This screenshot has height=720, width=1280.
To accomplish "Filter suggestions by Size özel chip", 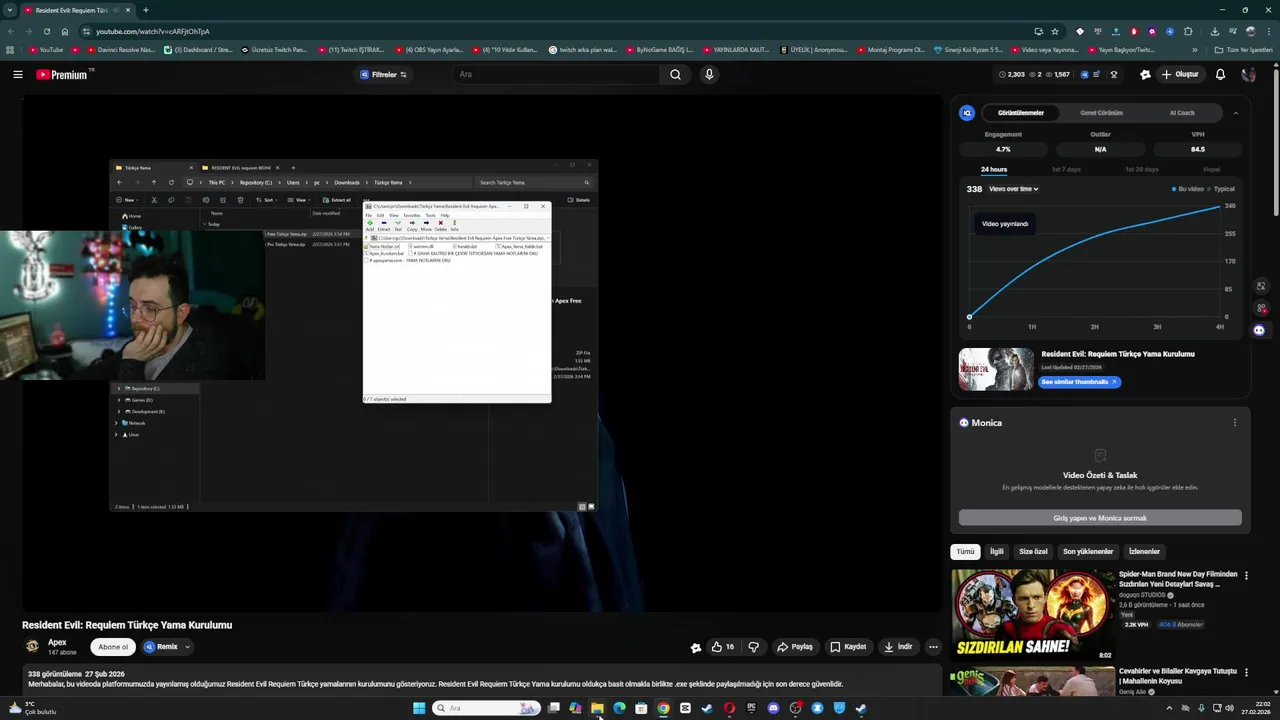I will [x=1033, y=552].
